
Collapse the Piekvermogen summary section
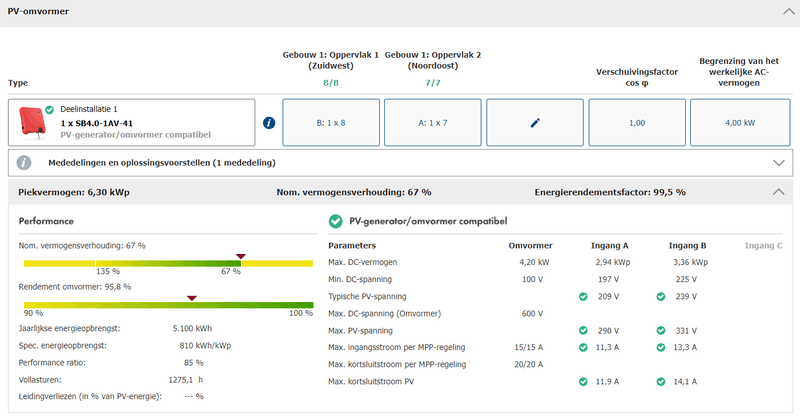click(779, 192)
